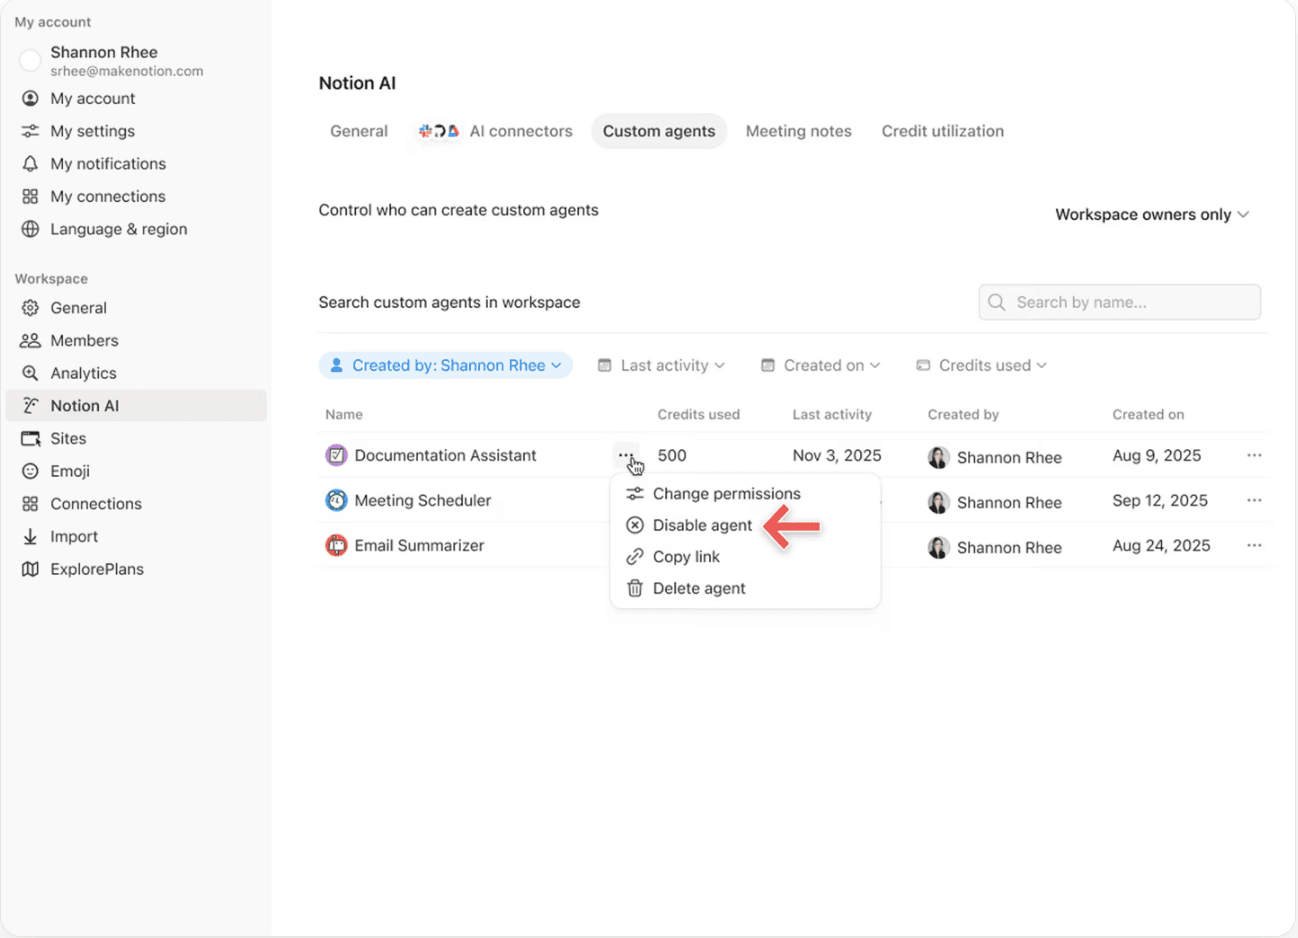Open the Created by: Shannon Rhee filter
The height and width of the screenshot is (938, 1298).
coord(446,365)
